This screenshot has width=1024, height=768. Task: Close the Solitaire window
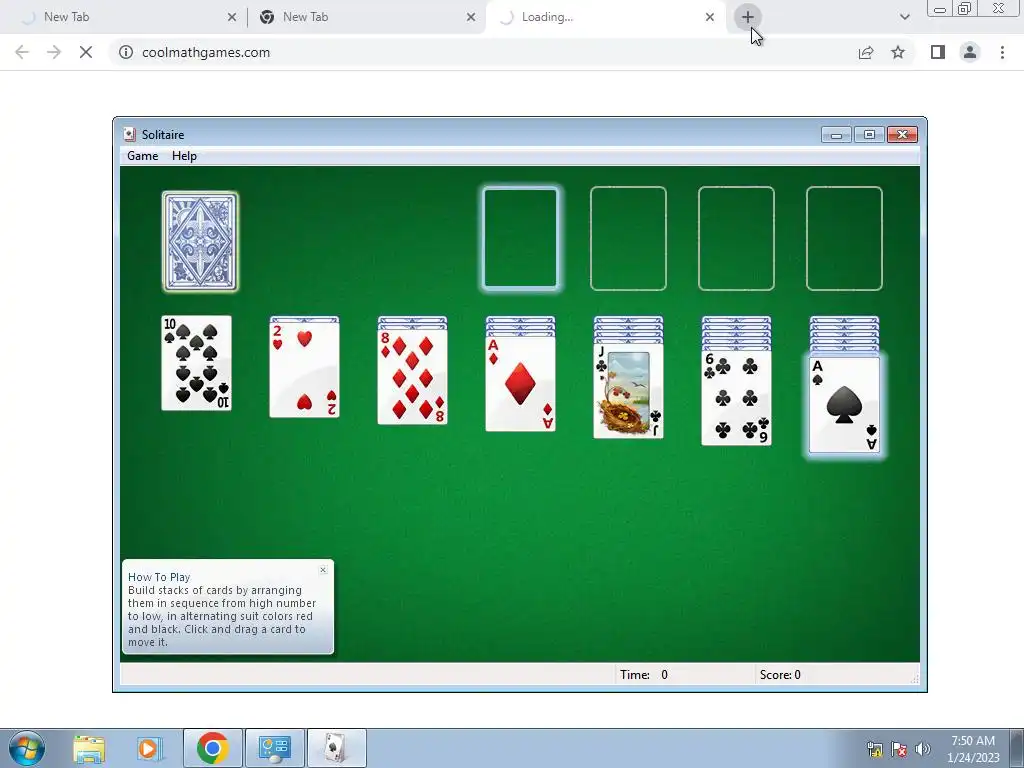tap(903, 135)
